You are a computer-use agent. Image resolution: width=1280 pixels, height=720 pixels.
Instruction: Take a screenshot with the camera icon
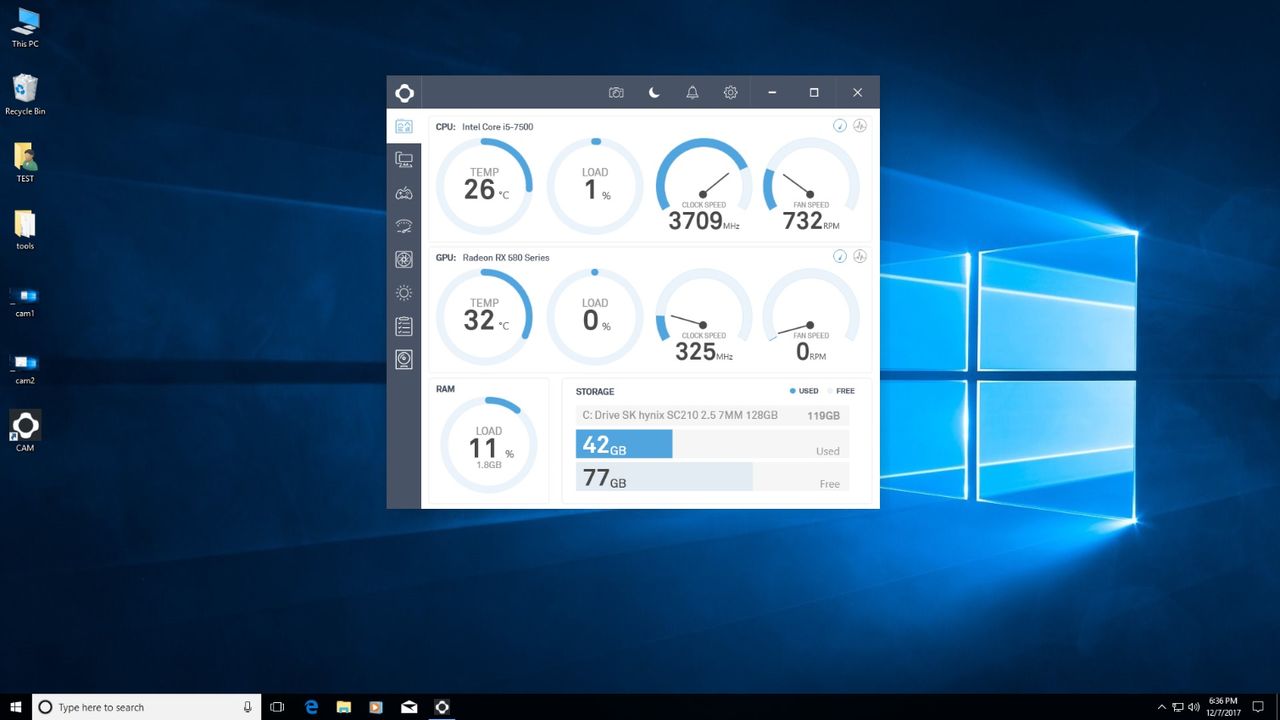click(x=616, y=93)
